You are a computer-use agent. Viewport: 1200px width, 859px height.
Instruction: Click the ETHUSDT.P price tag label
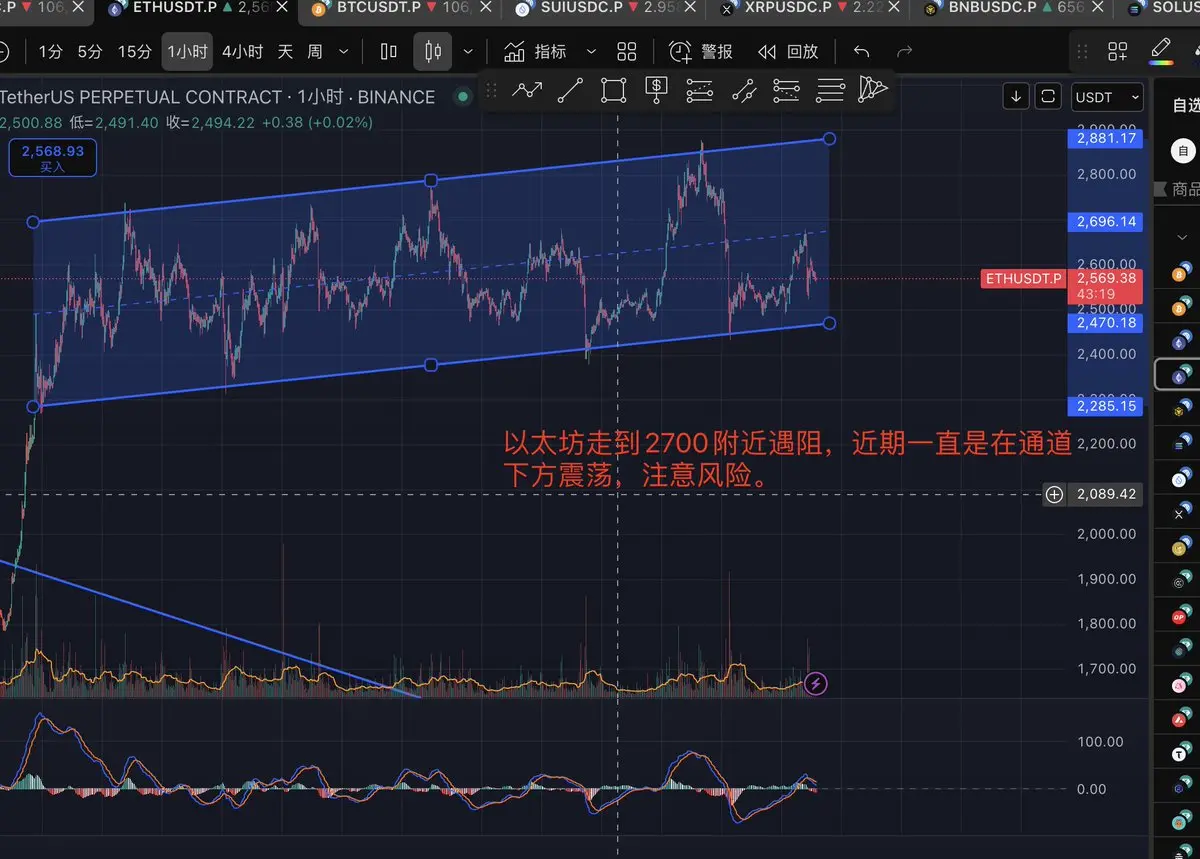[1024, 278]
